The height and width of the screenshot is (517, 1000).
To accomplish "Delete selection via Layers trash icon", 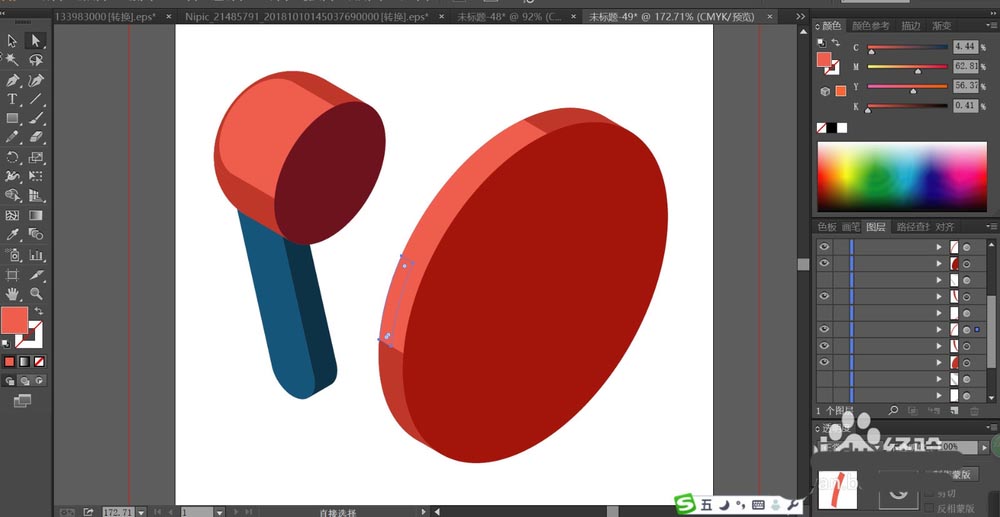I will pos(974,411).
